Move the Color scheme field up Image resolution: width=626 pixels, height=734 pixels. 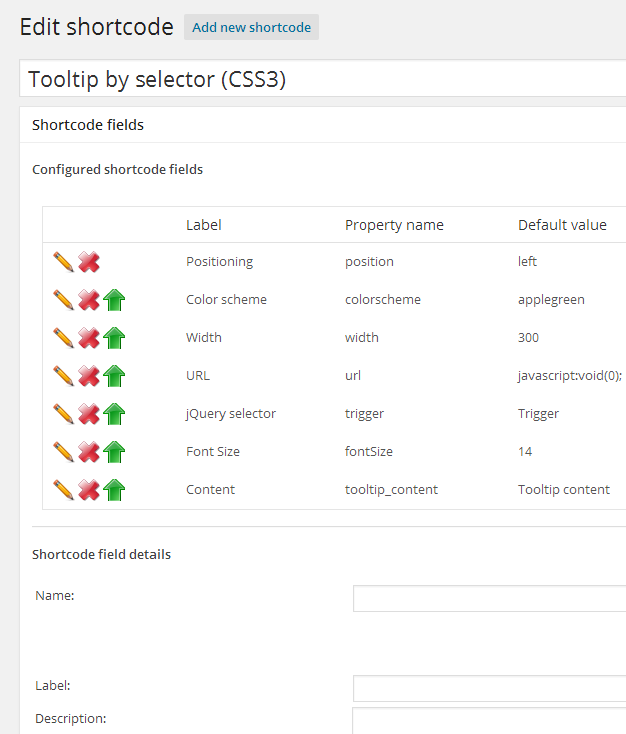[x=114, y=300]
